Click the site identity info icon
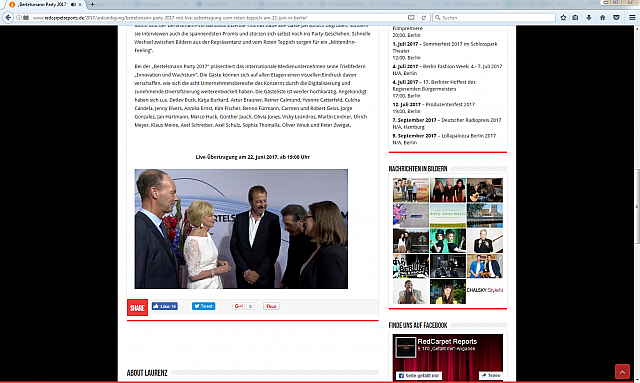The height and width of the screenshot is (383, 640). pos(19,18)
